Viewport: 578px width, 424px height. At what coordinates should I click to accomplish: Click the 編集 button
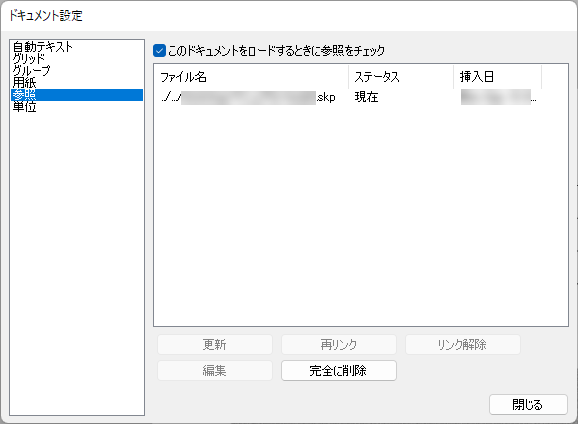coord(215,371)
